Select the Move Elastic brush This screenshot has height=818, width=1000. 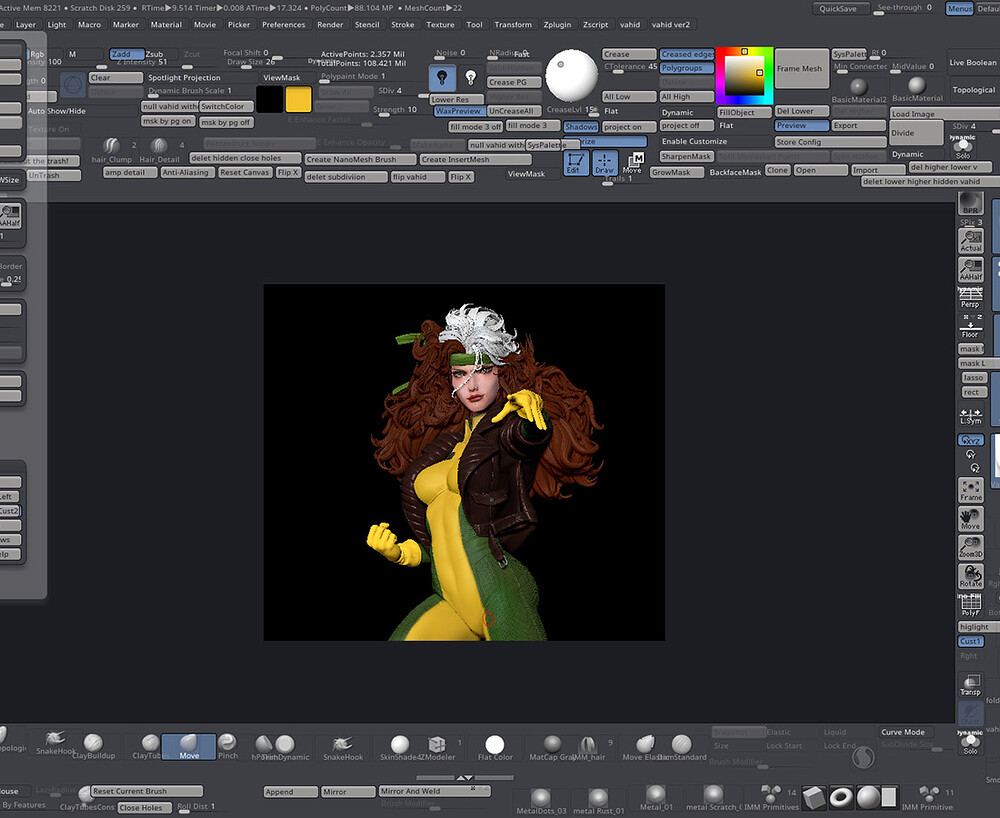pos(645,747)
